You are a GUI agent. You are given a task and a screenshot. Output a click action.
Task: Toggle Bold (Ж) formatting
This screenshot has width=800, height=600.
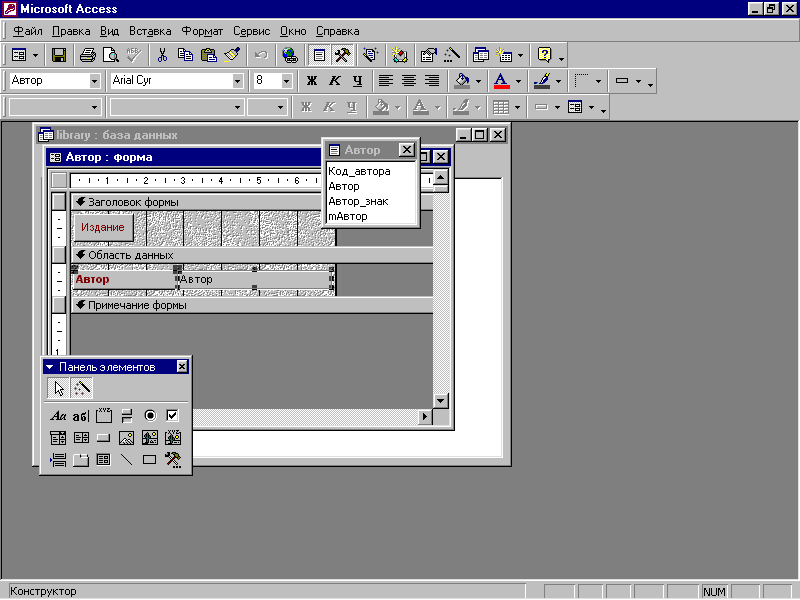pyautogui.click(x=311, y=81)
